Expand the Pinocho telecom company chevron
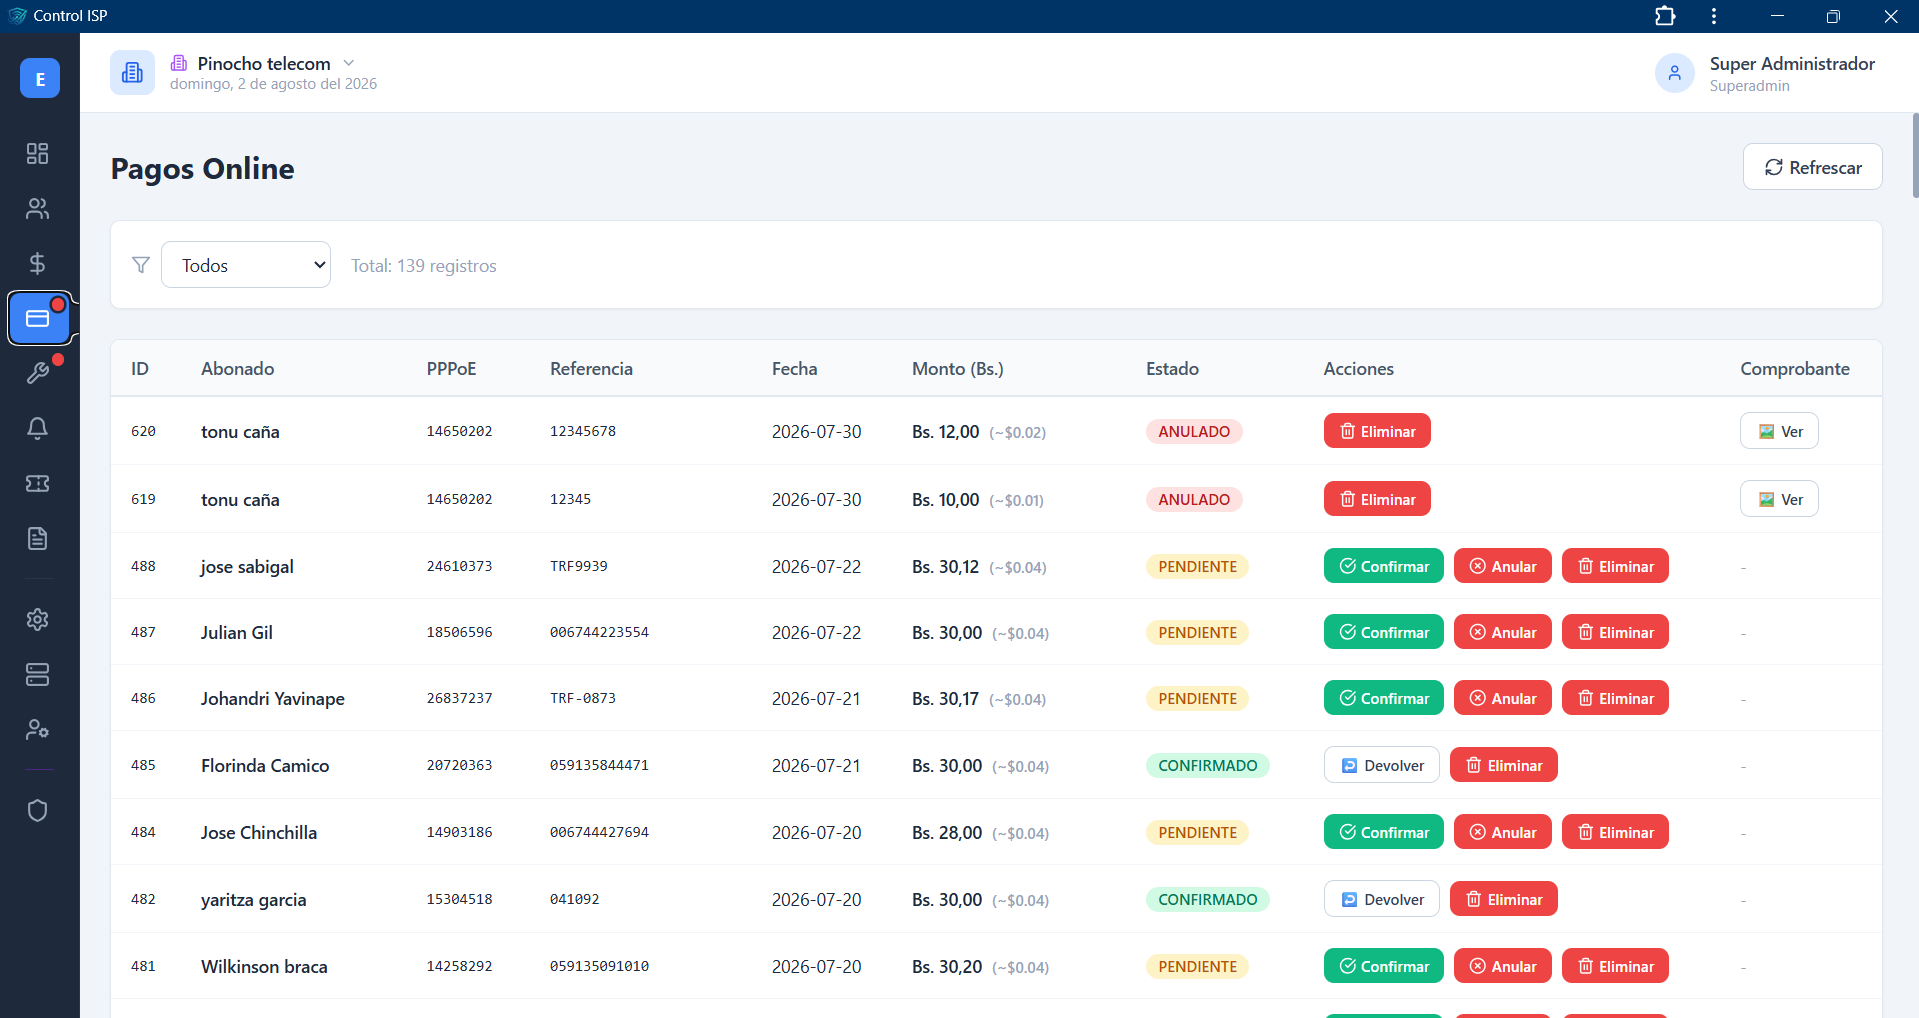This screenshot has height=1018, width=1919. click(349, 63)
